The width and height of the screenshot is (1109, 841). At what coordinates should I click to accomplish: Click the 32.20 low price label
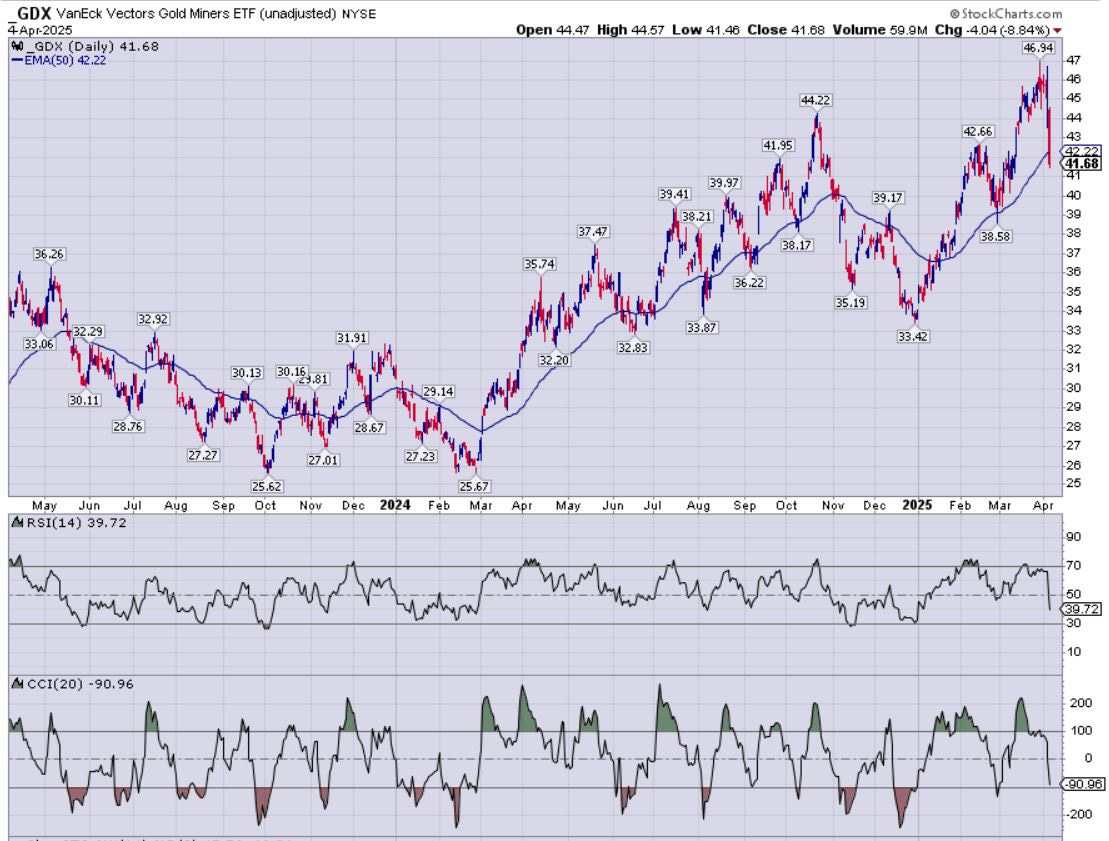(553, 360)
